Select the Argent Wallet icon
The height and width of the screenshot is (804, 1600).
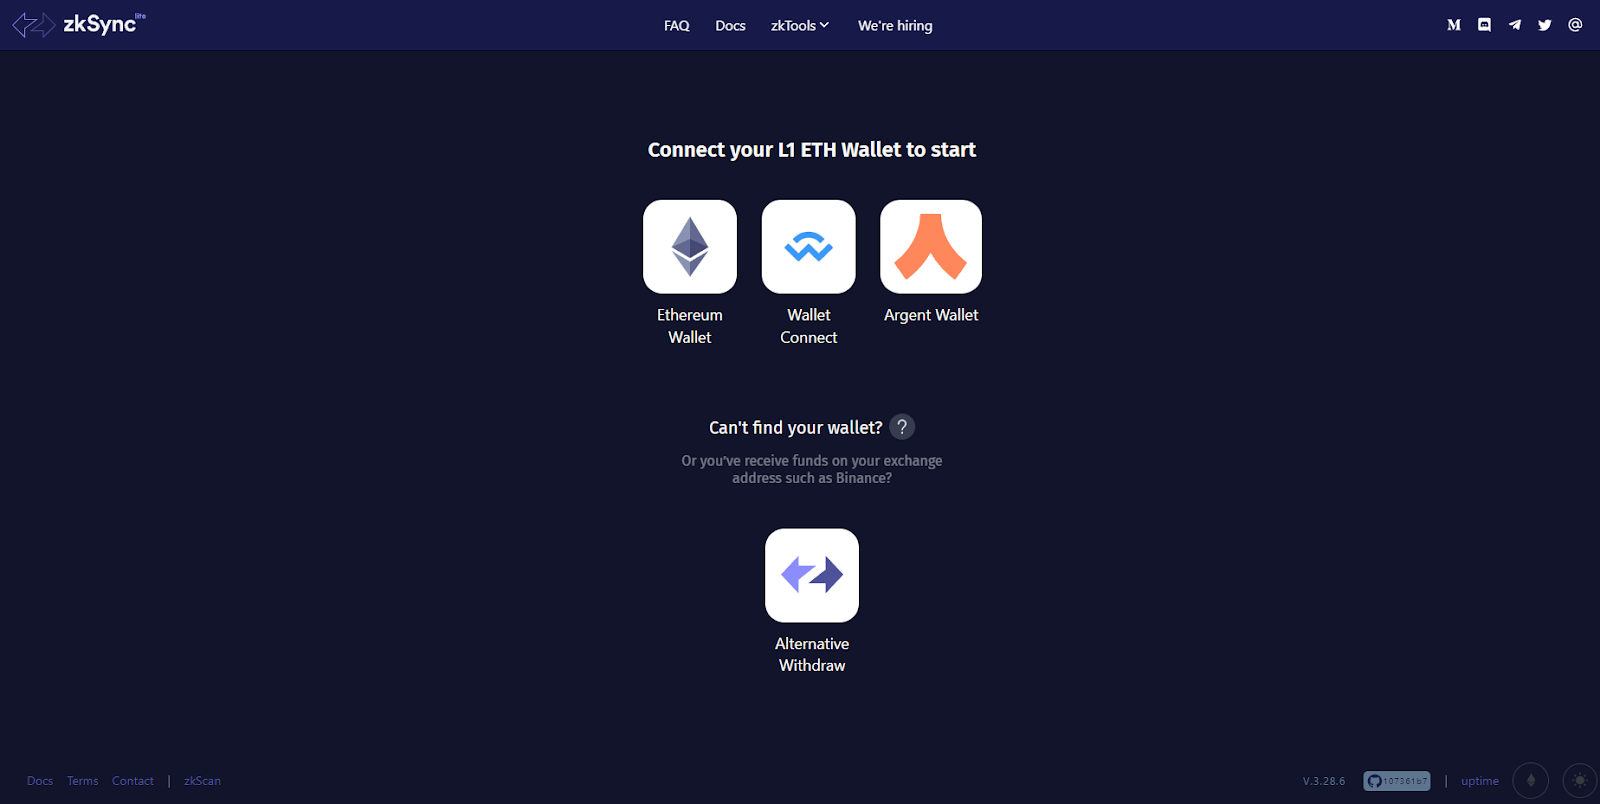pos(931,247)
